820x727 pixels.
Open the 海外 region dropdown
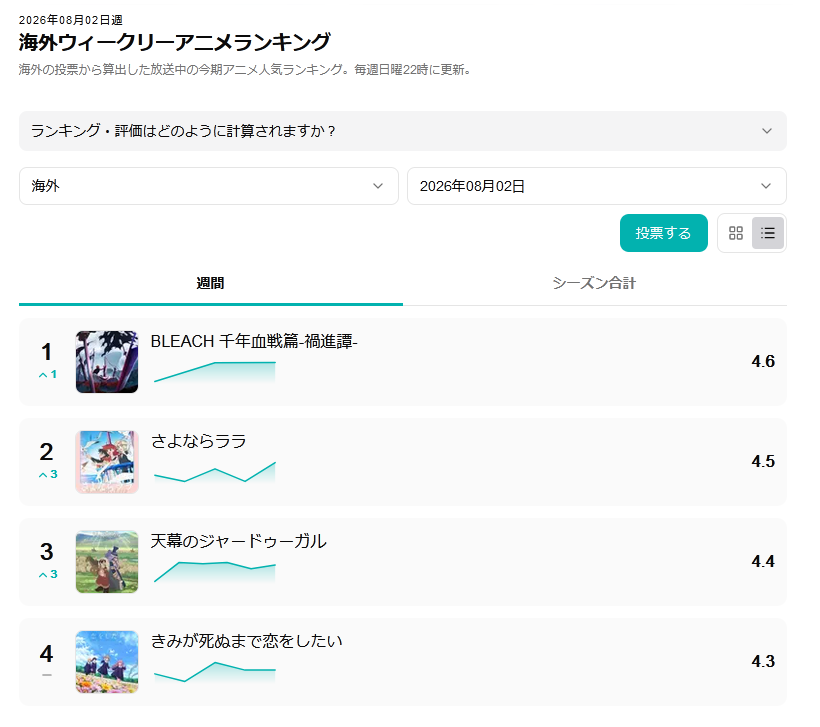point(209,186)
